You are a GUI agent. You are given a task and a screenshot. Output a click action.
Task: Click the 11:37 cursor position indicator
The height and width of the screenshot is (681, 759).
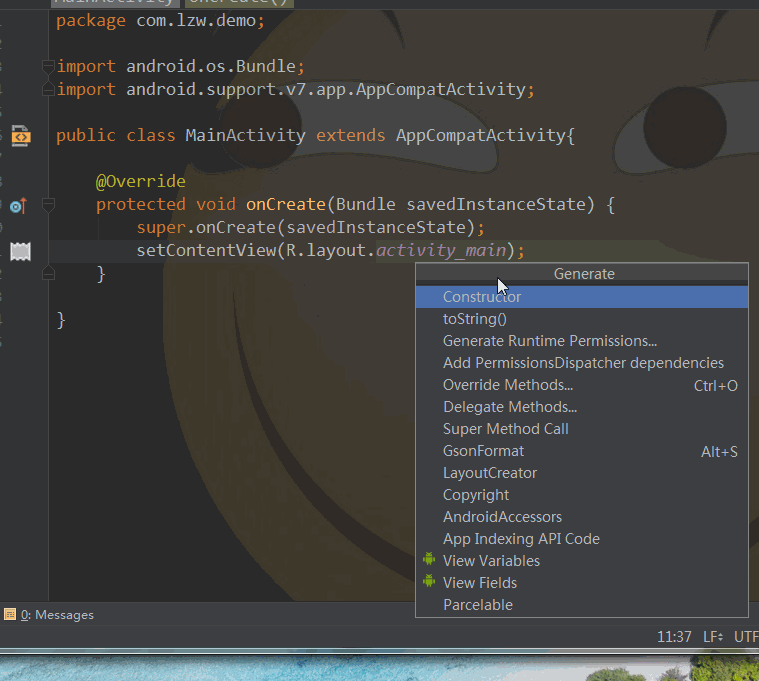(674, 636)
